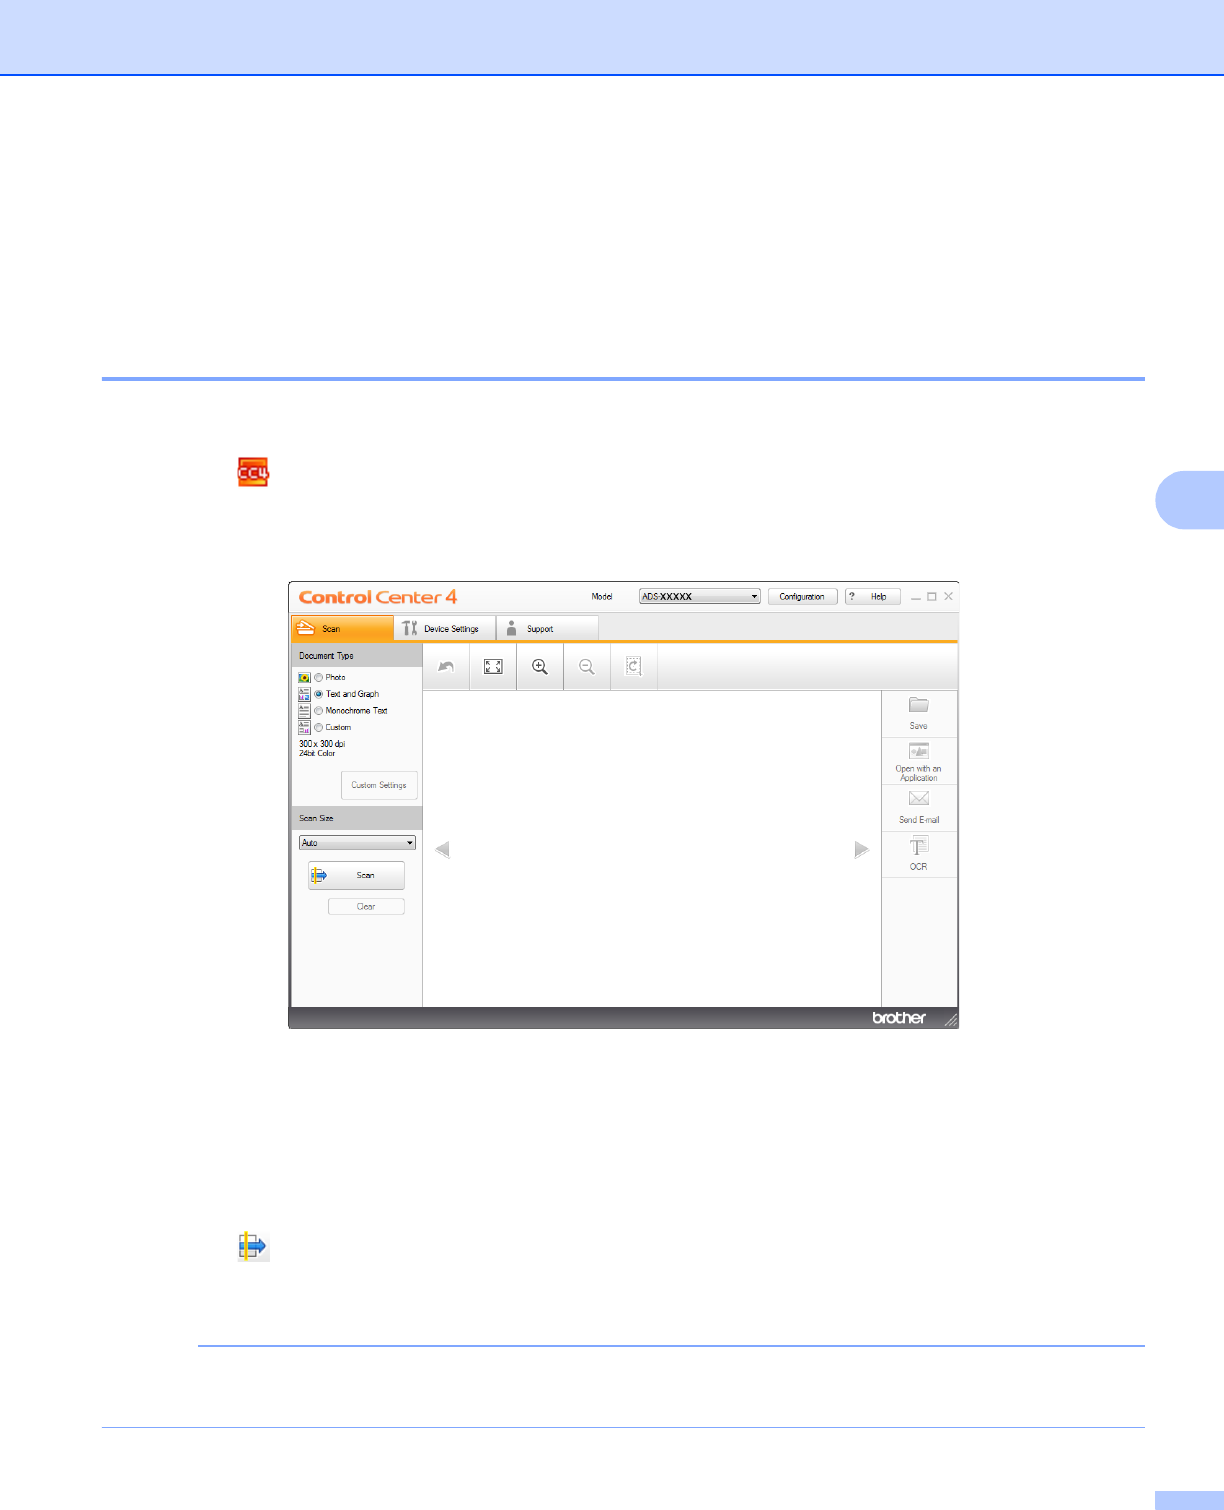
Task: Zoom out with the magnifier minus icon
Action: (x=587, y=666)
